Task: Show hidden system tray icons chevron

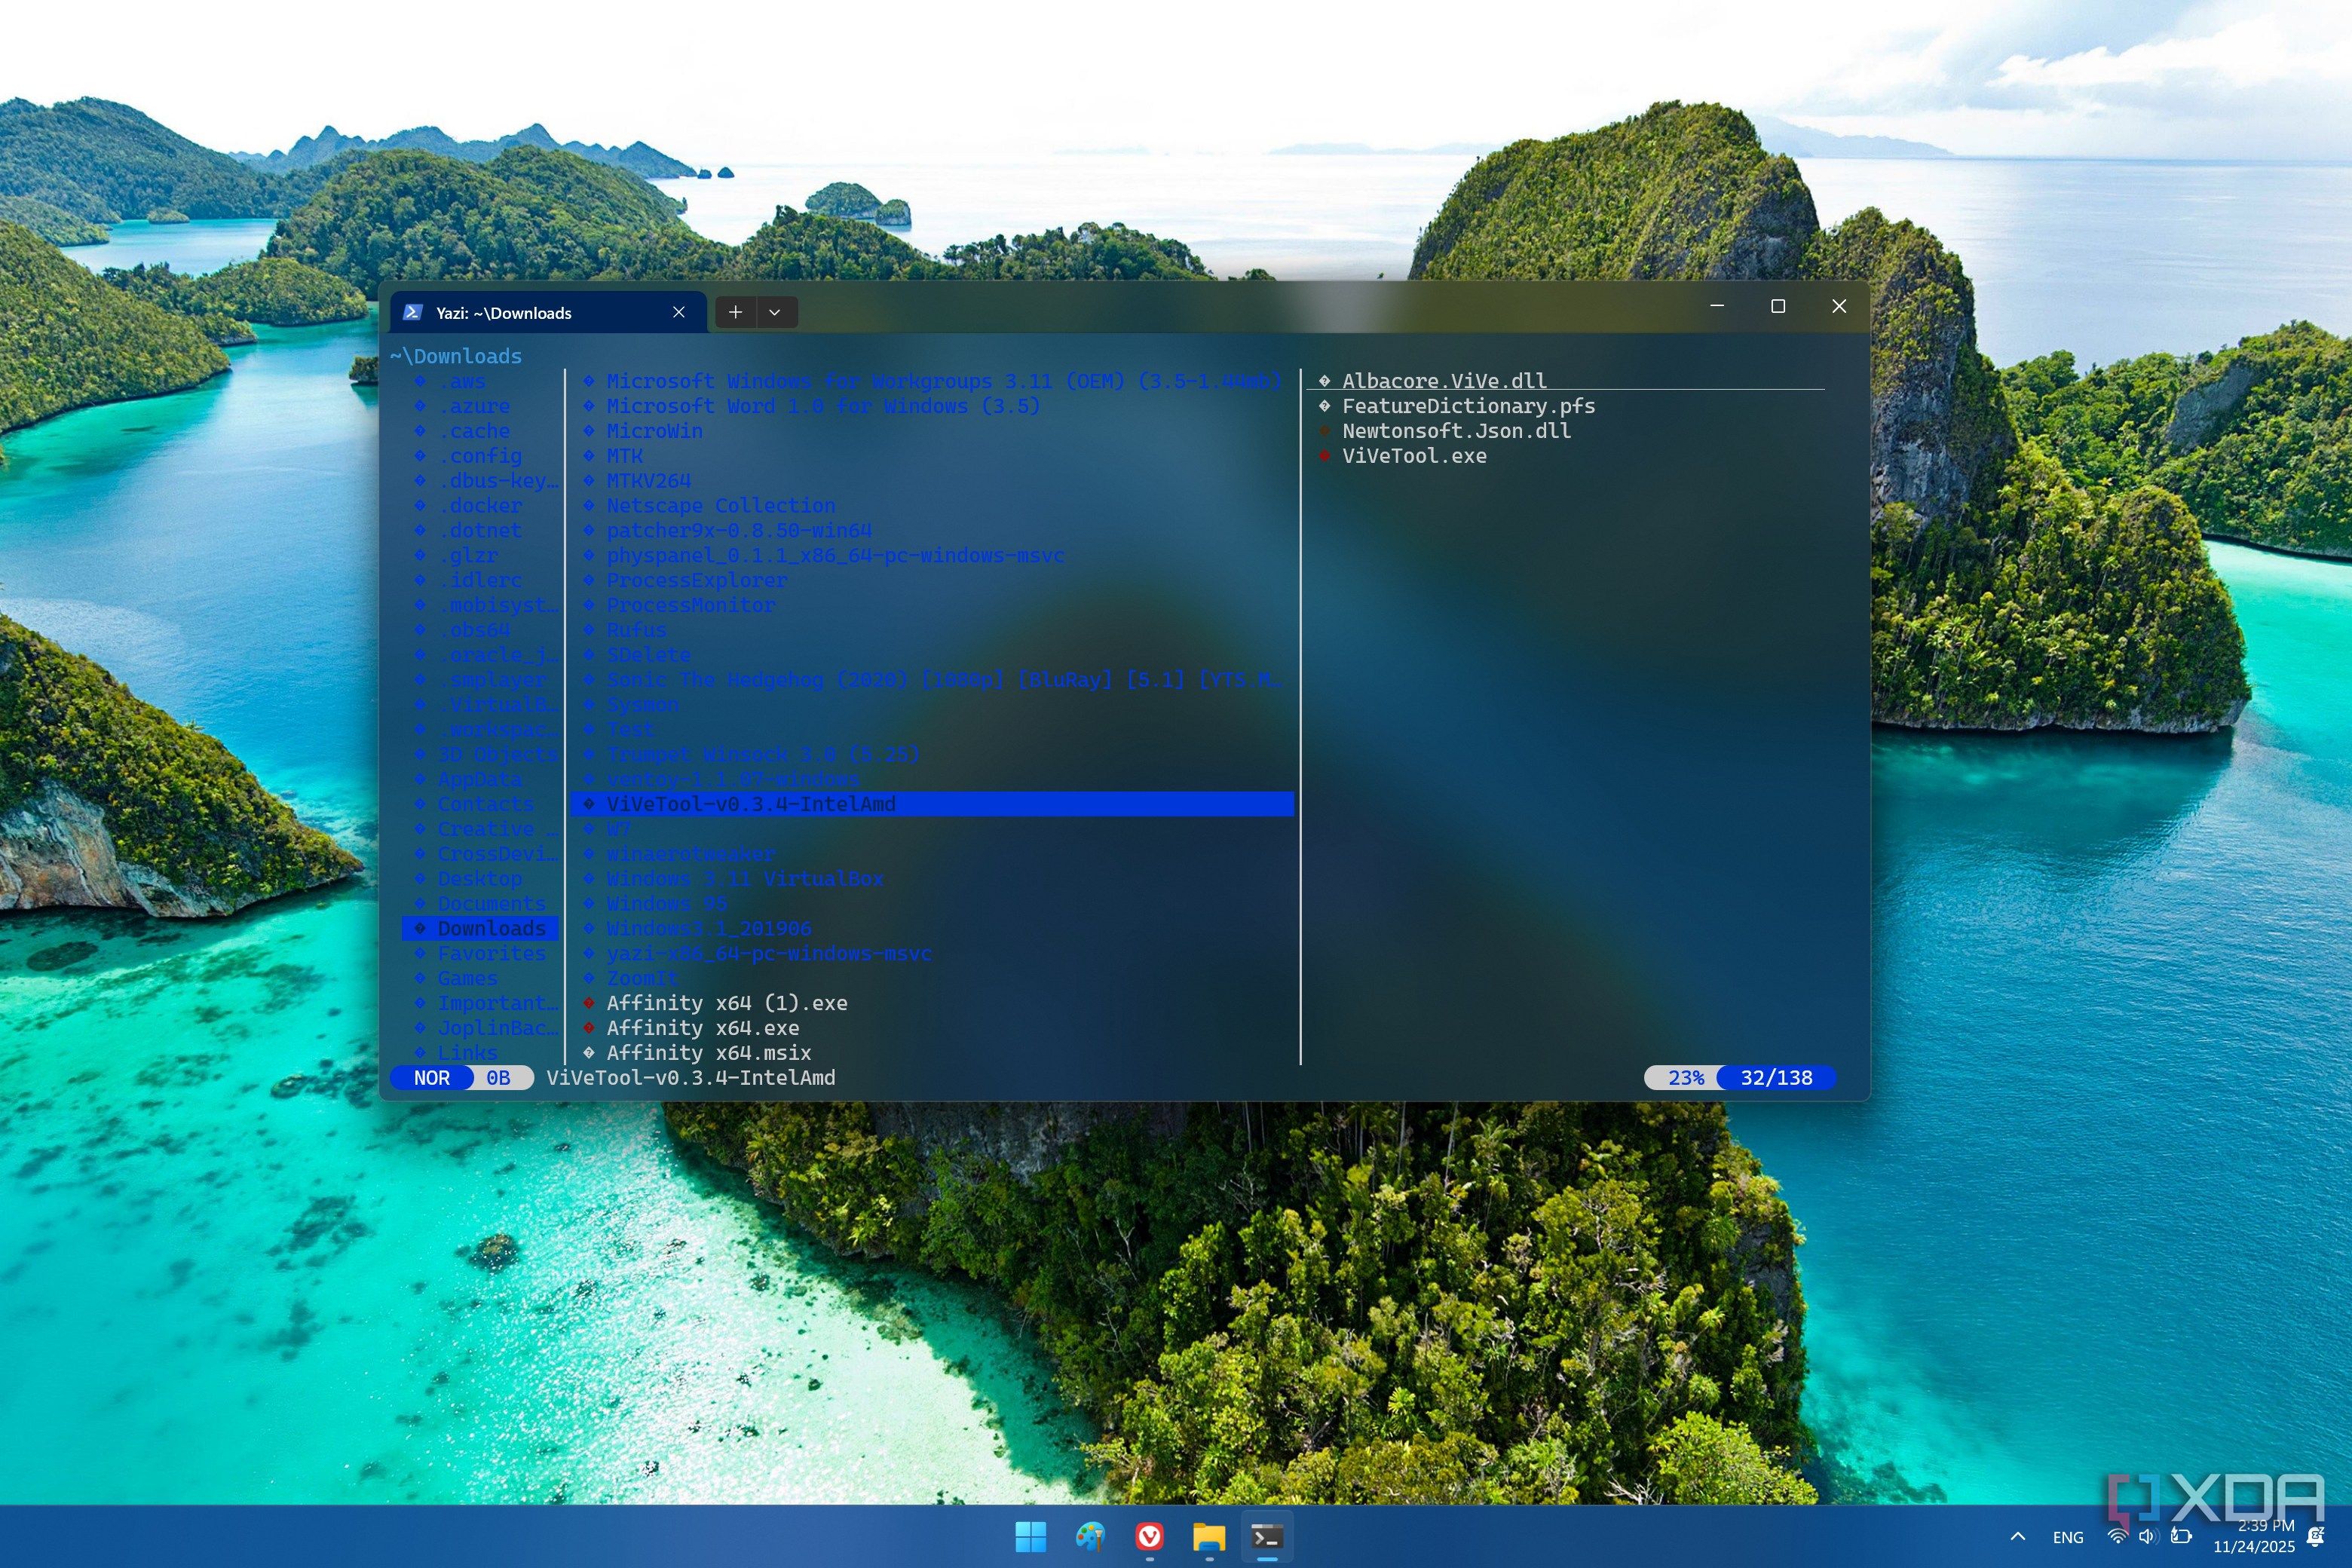Action: pos(2018,1537)
